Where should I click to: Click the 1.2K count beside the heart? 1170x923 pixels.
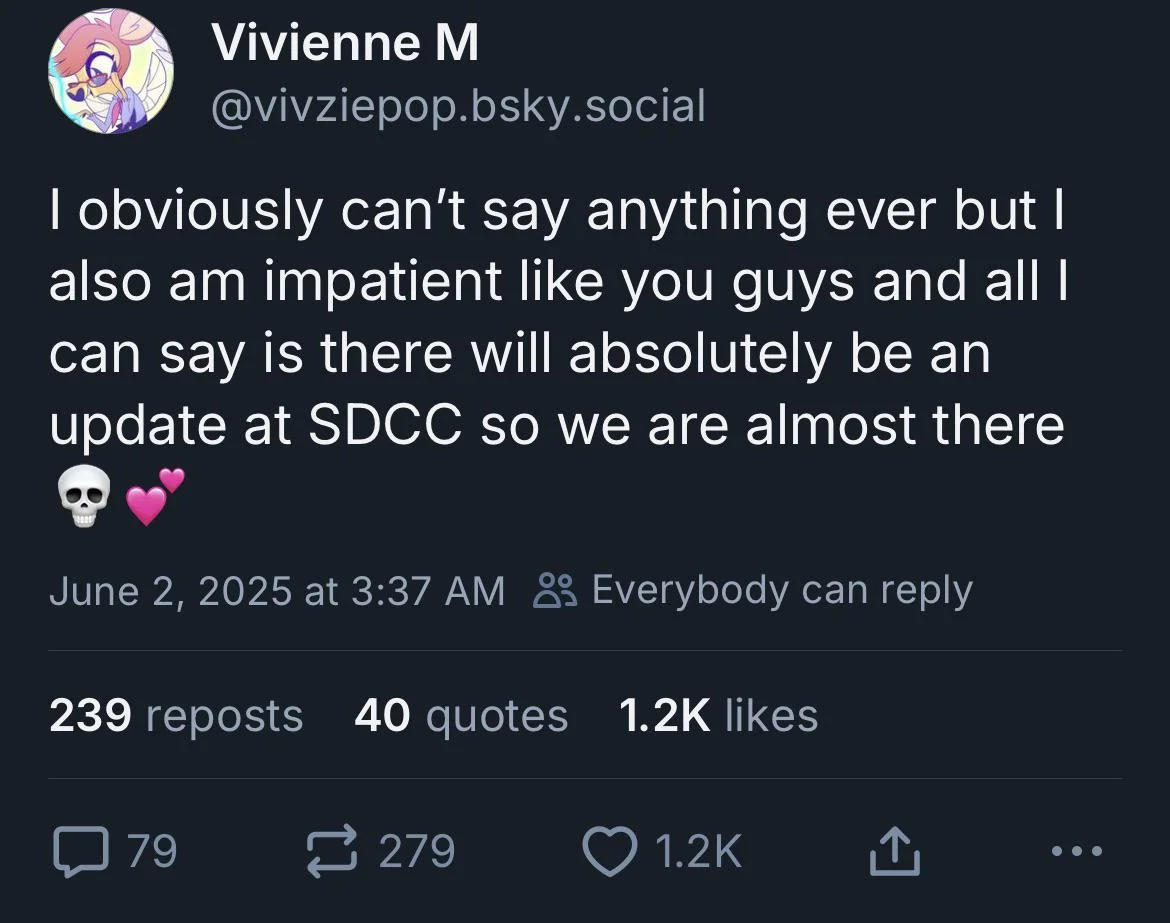(x=699, y=851)
